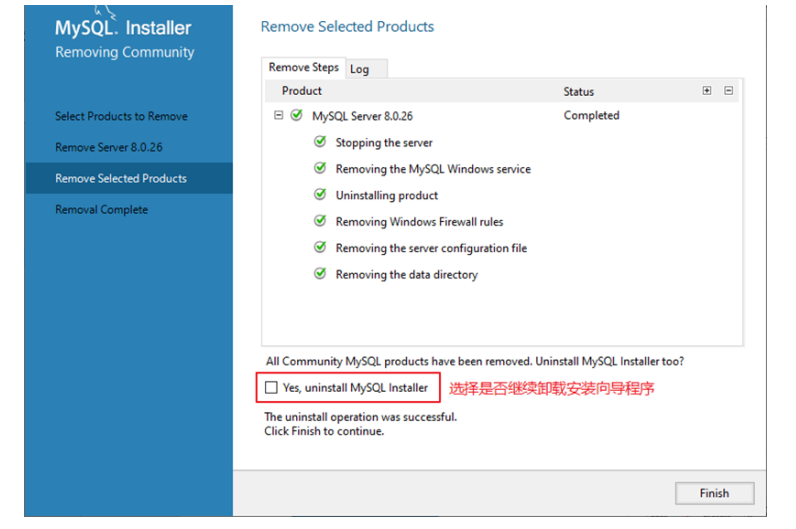Click check icon for Uninstalling product
Viewport: 796px width, 529px height.
[320, 194]
